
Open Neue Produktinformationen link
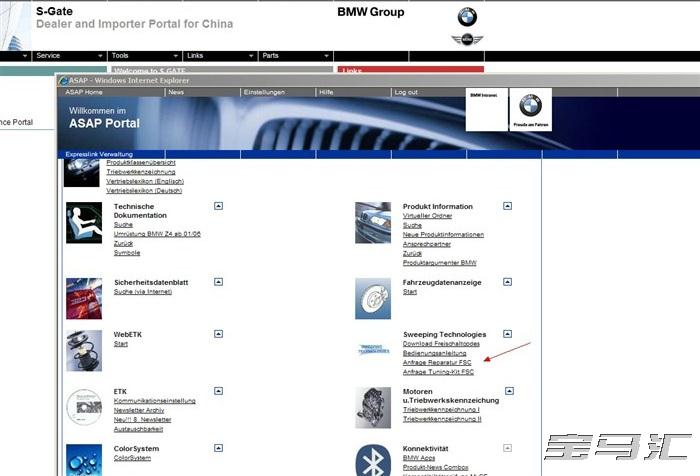(x=443, y=234)
